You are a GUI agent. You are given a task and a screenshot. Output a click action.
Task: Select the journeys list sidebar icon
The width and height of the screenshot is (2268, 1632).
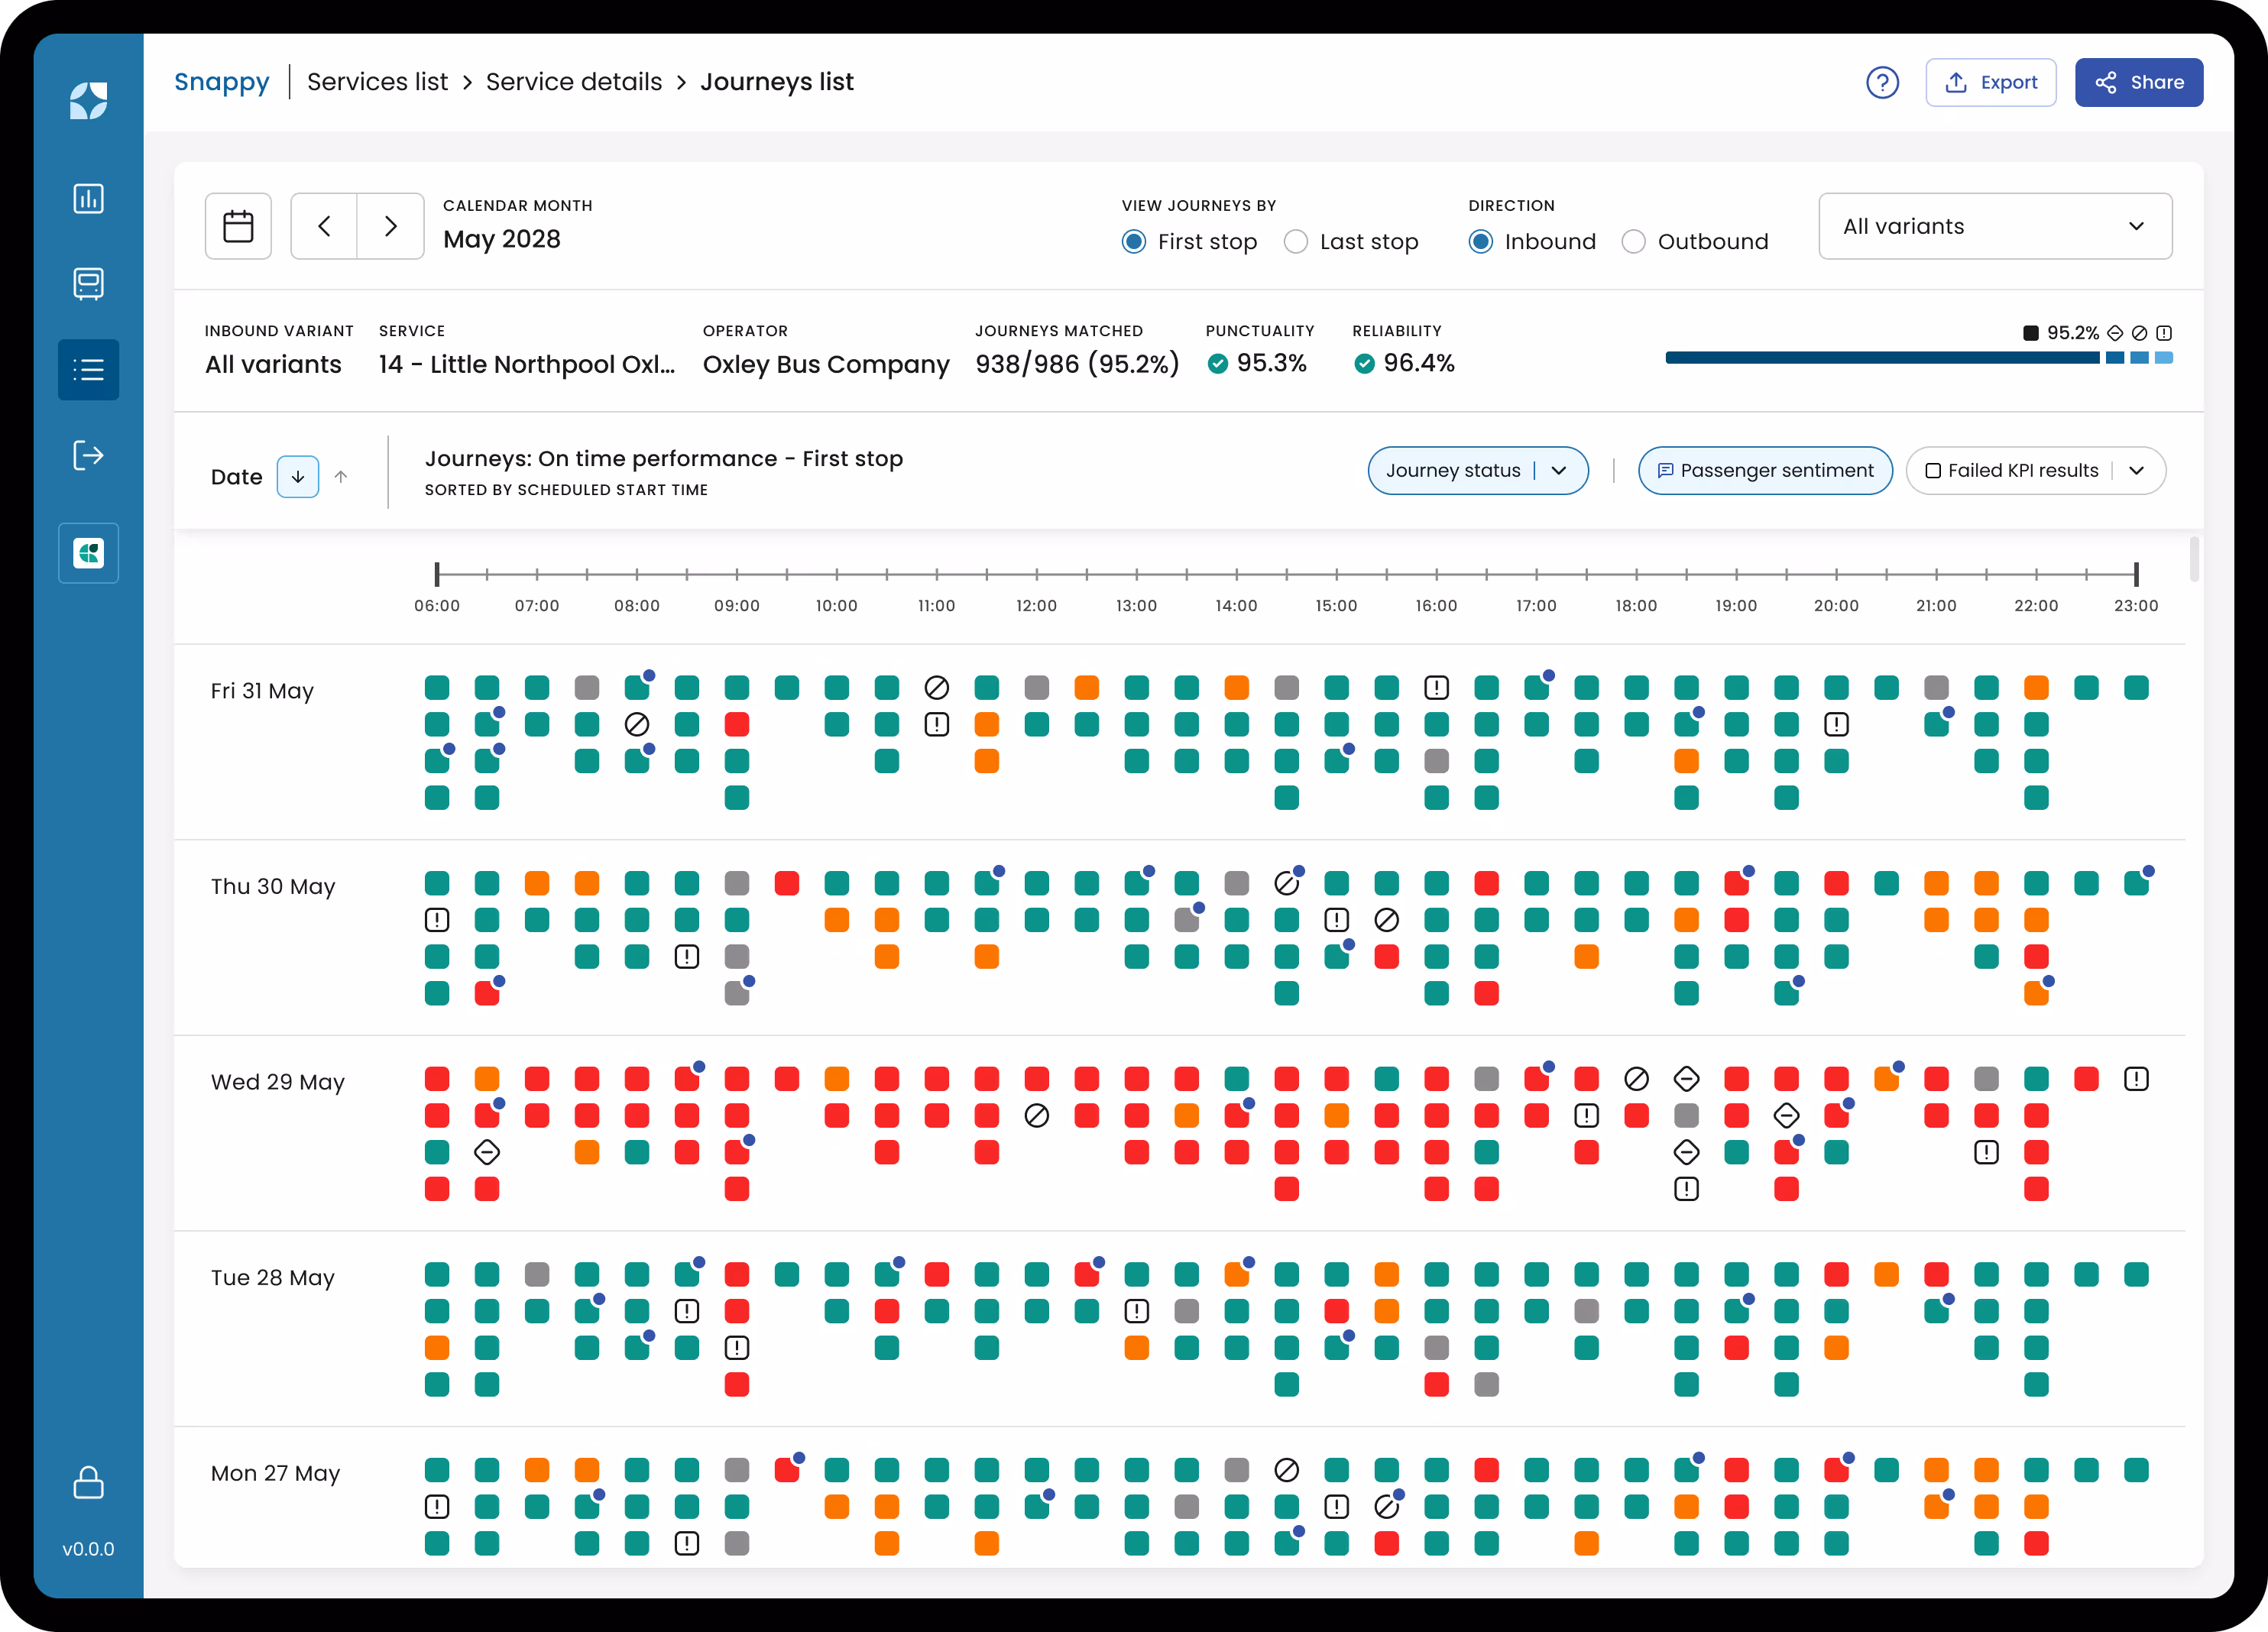88,370
